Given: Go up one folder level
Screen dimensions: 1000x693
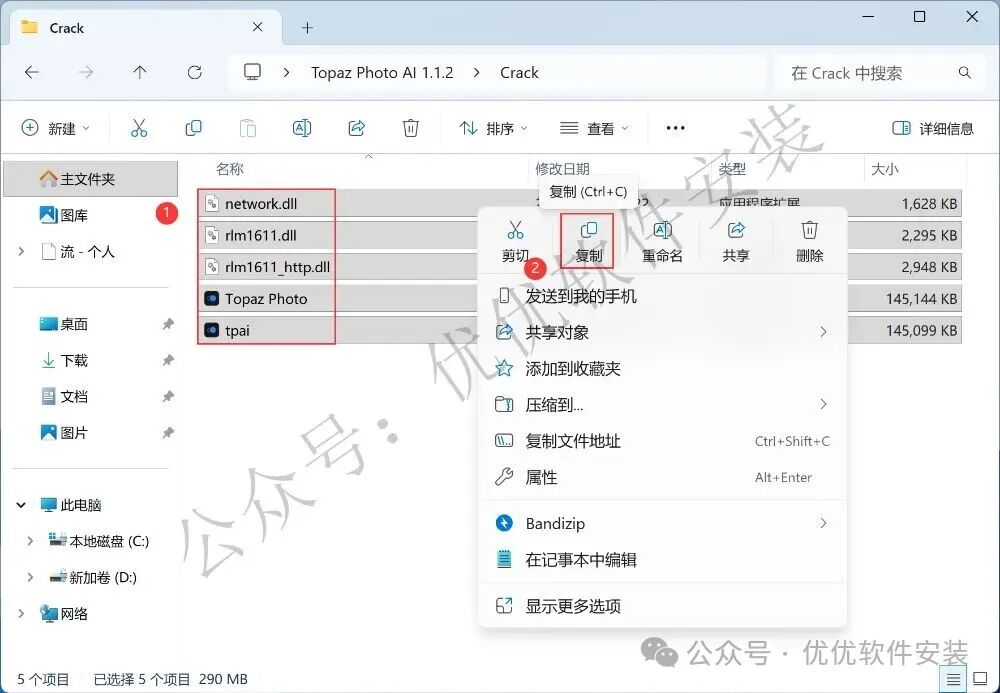Looking at the screenshot, I should 140,72.
